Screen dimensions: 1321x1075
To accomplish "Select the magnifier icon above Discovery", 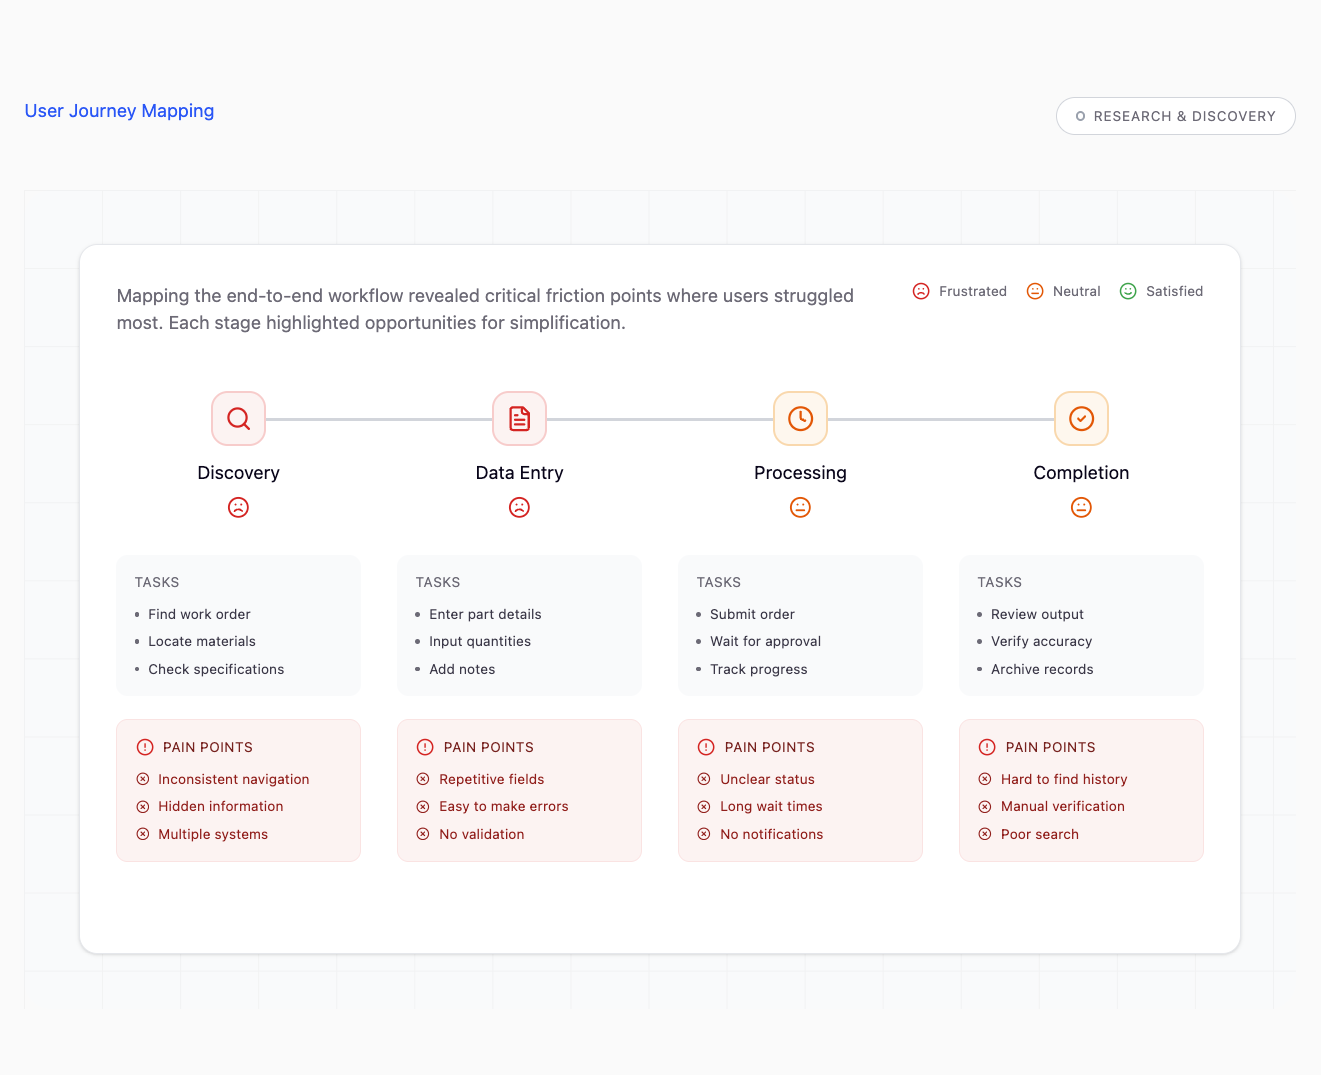I will (x=238, y=418).
